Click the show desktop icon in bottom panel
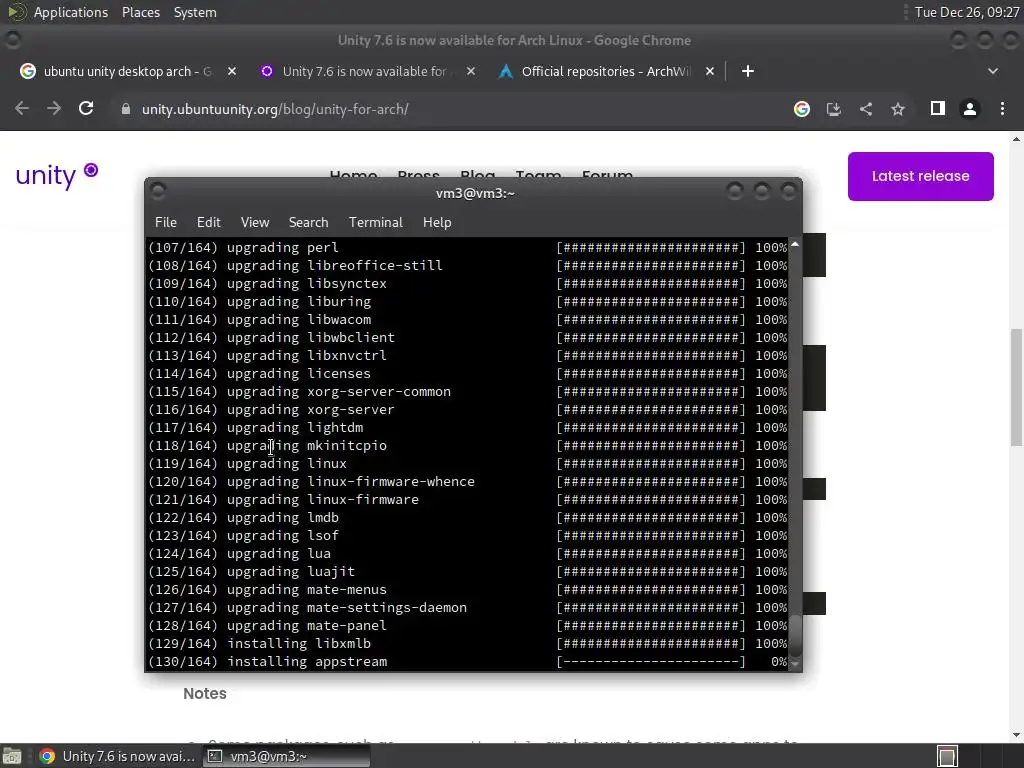 click(12, 756)
